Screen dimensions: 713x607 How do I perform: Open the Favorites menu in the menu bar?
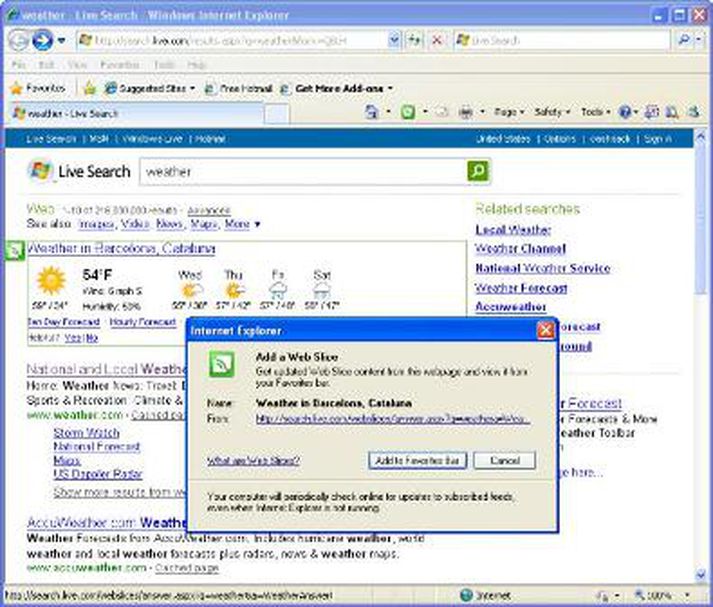point(120,65)
